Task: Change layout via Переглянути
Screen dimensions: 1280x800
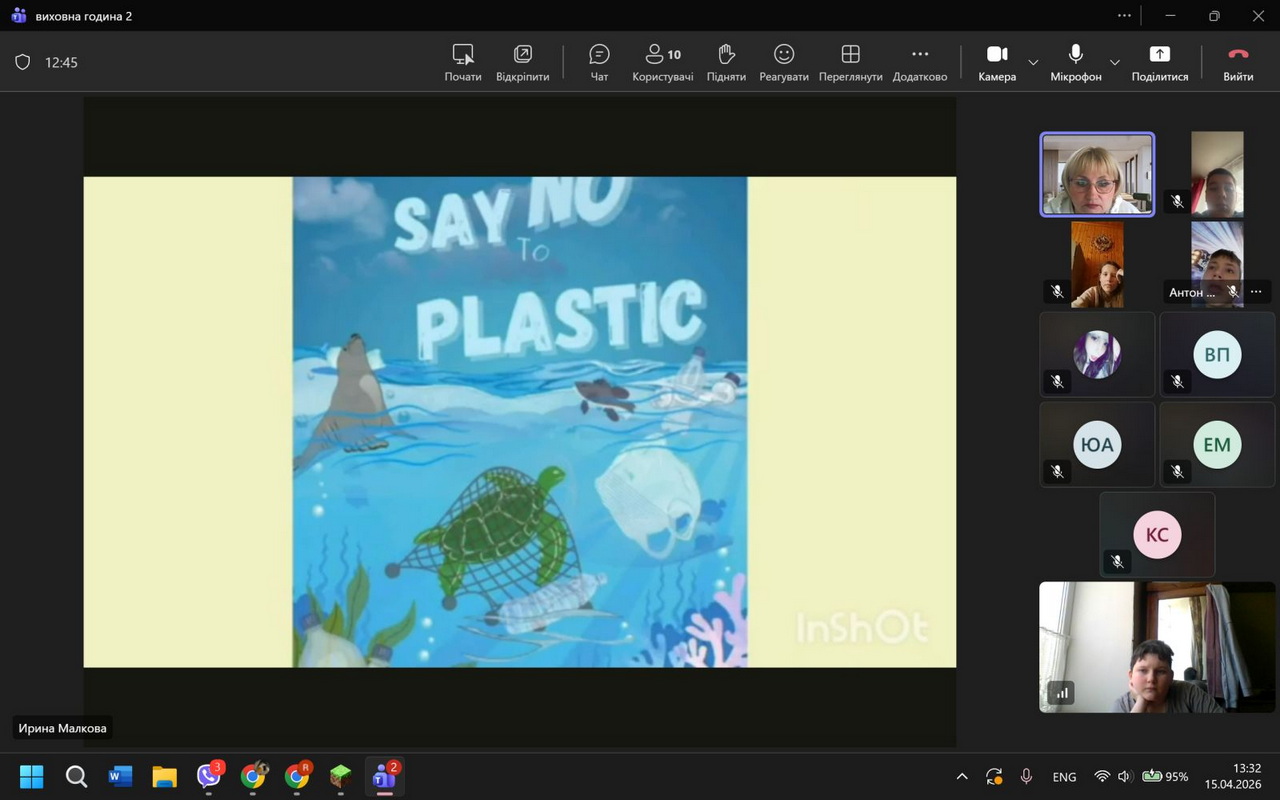Action: (x=850, y=62)
